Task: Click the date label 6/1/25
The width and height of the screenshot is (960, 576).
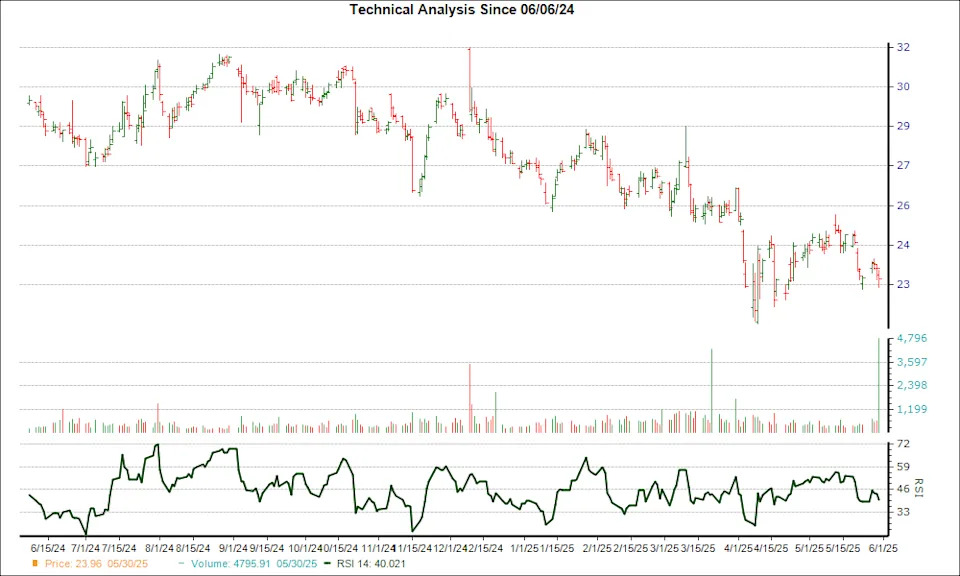Action: point(882,548)
